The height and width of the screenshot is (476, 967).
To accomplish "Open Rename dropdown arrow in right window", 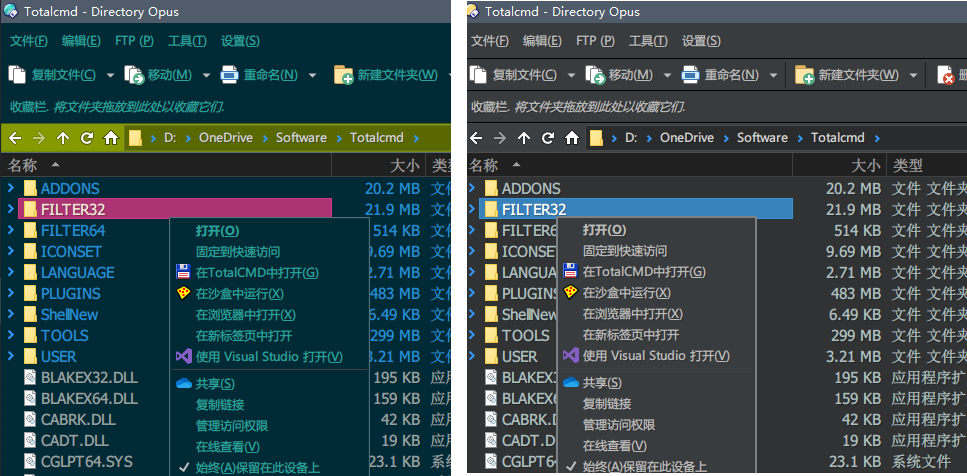I will pos(773,75).
